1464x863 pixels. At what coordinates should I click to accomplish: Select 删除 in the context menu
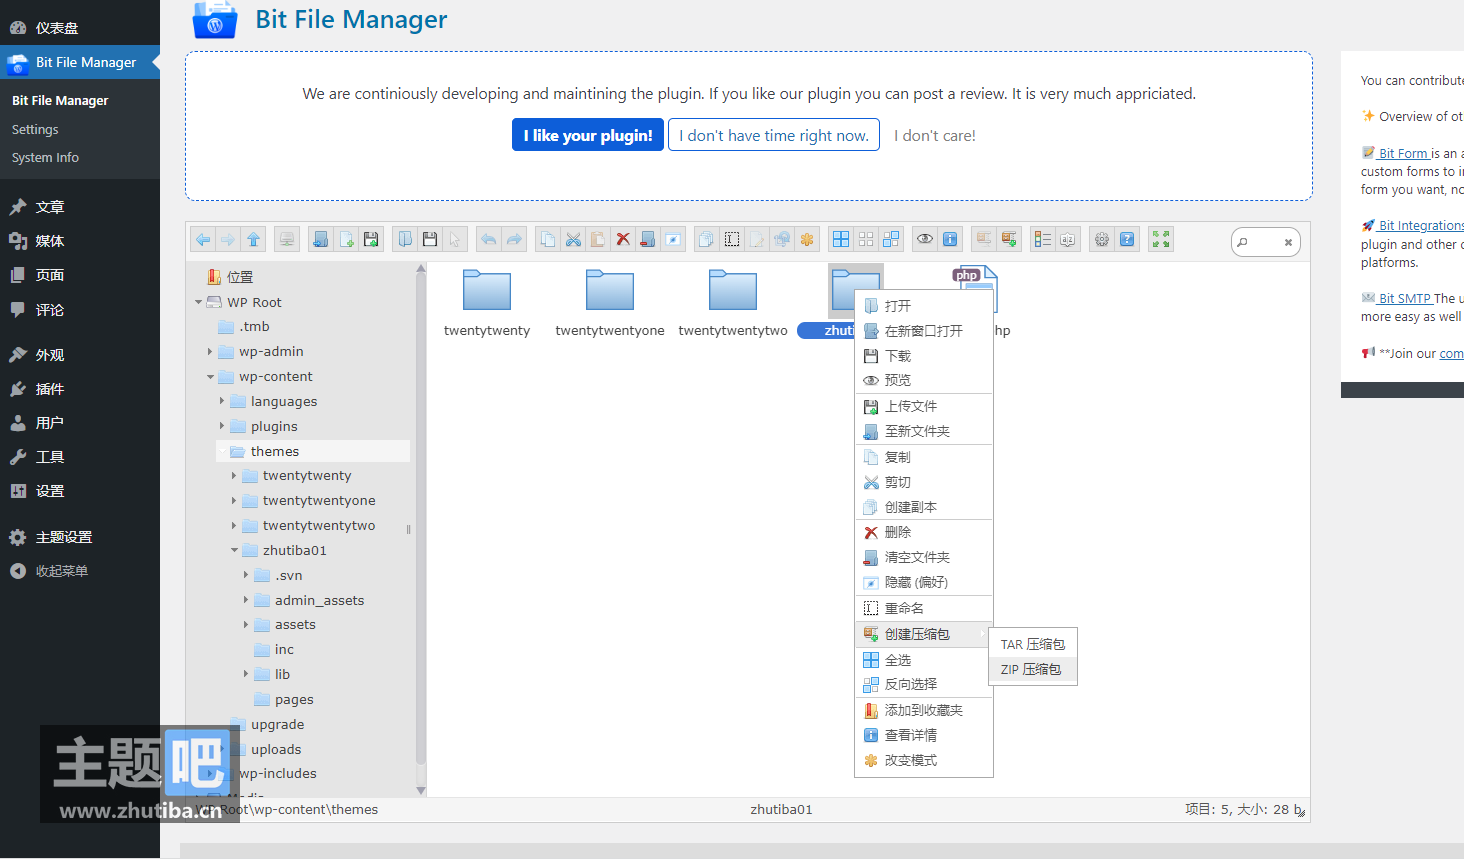tap(924, 532)
